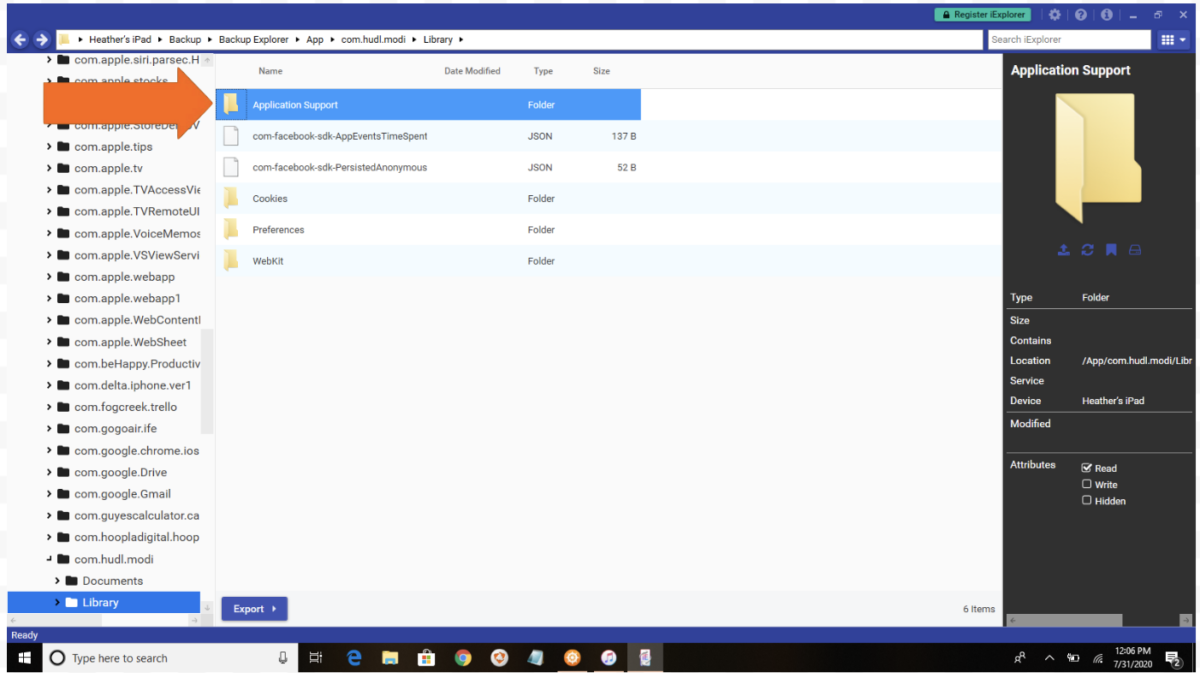Navigate back with the left arrow button
This screenshot has height=673, width=1200.
19,40
